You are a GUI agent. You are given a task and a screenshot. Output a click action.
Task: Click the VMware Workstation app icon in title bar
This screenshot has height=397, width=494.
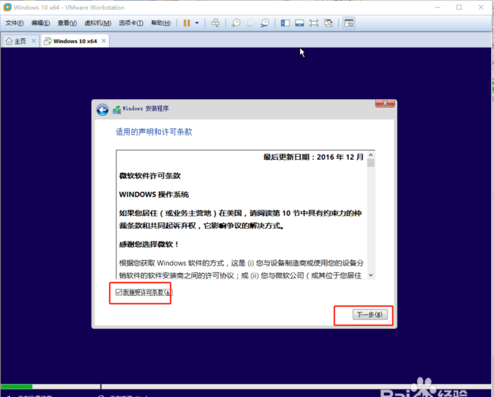(x=7, y=7)
